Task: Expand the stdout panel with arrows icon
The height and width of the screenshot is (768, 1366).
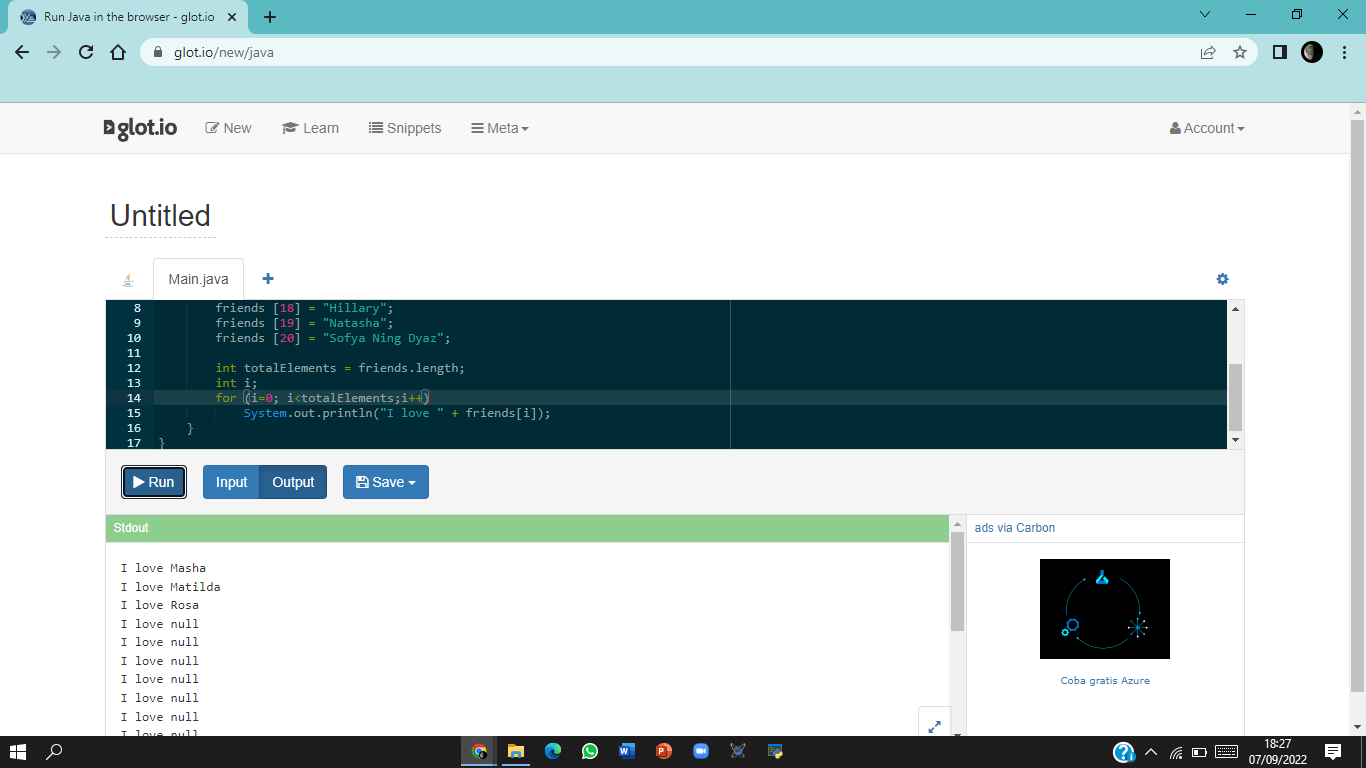Action: click(934, 727)
